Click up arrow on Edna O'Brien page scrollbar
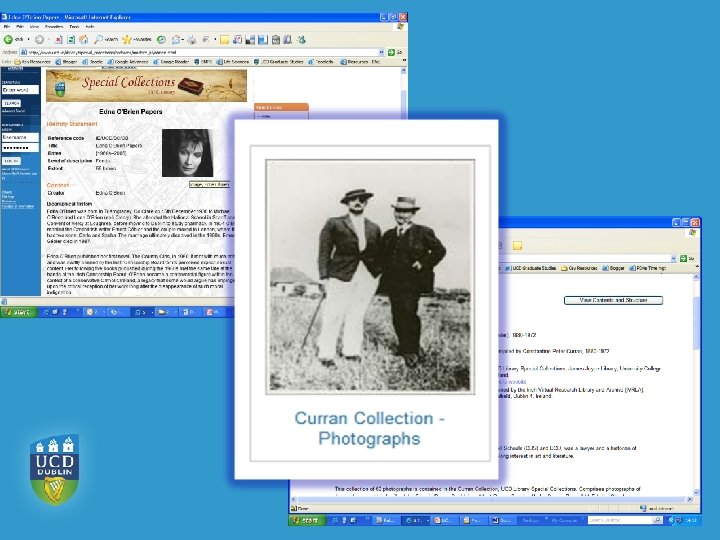The image size is (720, 540). click(403, 71)
